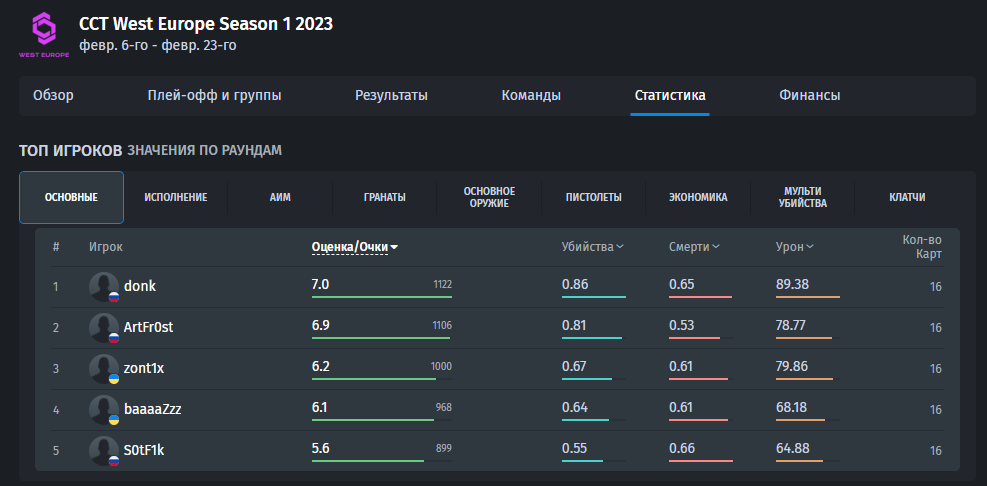Click donk's points value 1122
987x486 pixels.
point(443,285)
